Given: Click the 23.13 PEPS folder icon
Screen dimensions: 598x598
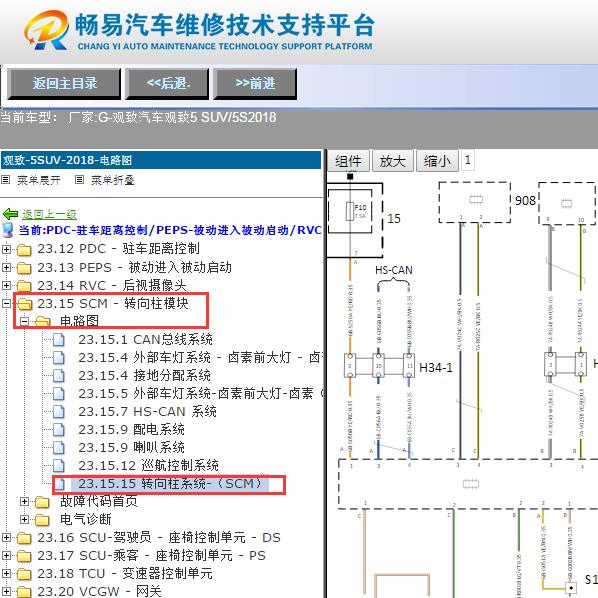Looking at the screenshot, I should pos(24,268).
